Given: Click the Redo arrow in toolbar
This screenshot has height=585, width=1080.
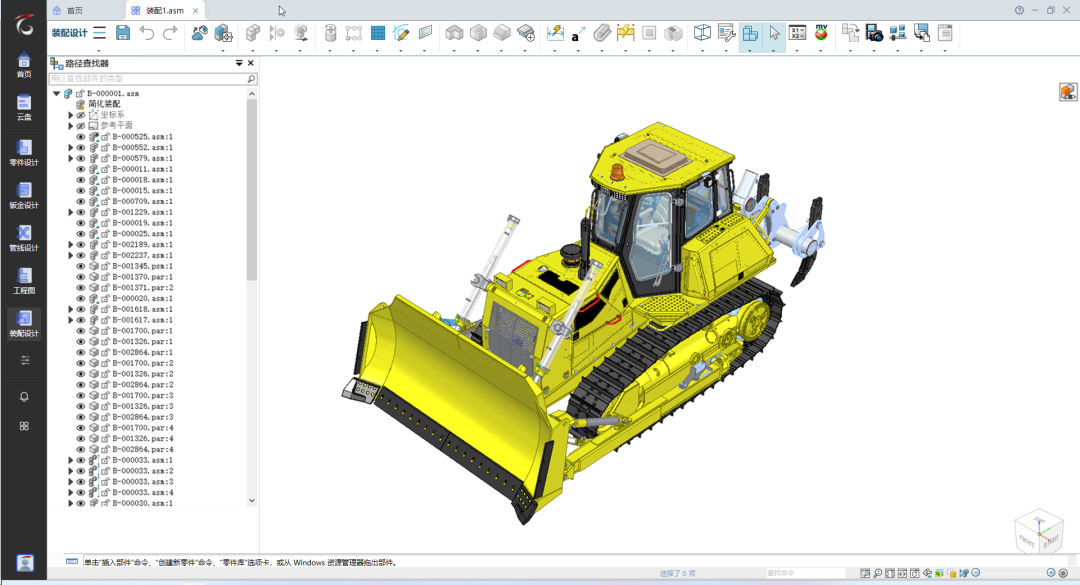Looking at the screenshot, I should 170,32.
